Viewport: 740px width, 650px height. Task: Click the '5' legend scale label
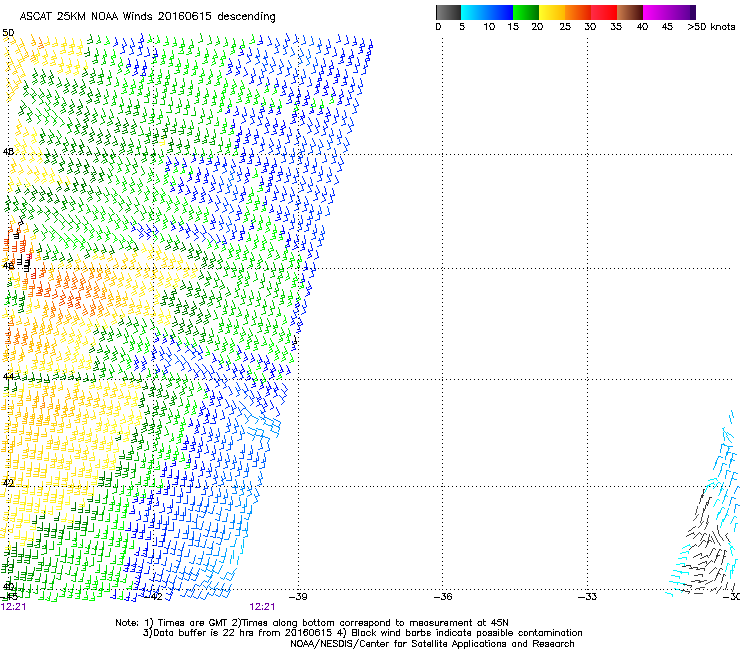pos(462,27)
